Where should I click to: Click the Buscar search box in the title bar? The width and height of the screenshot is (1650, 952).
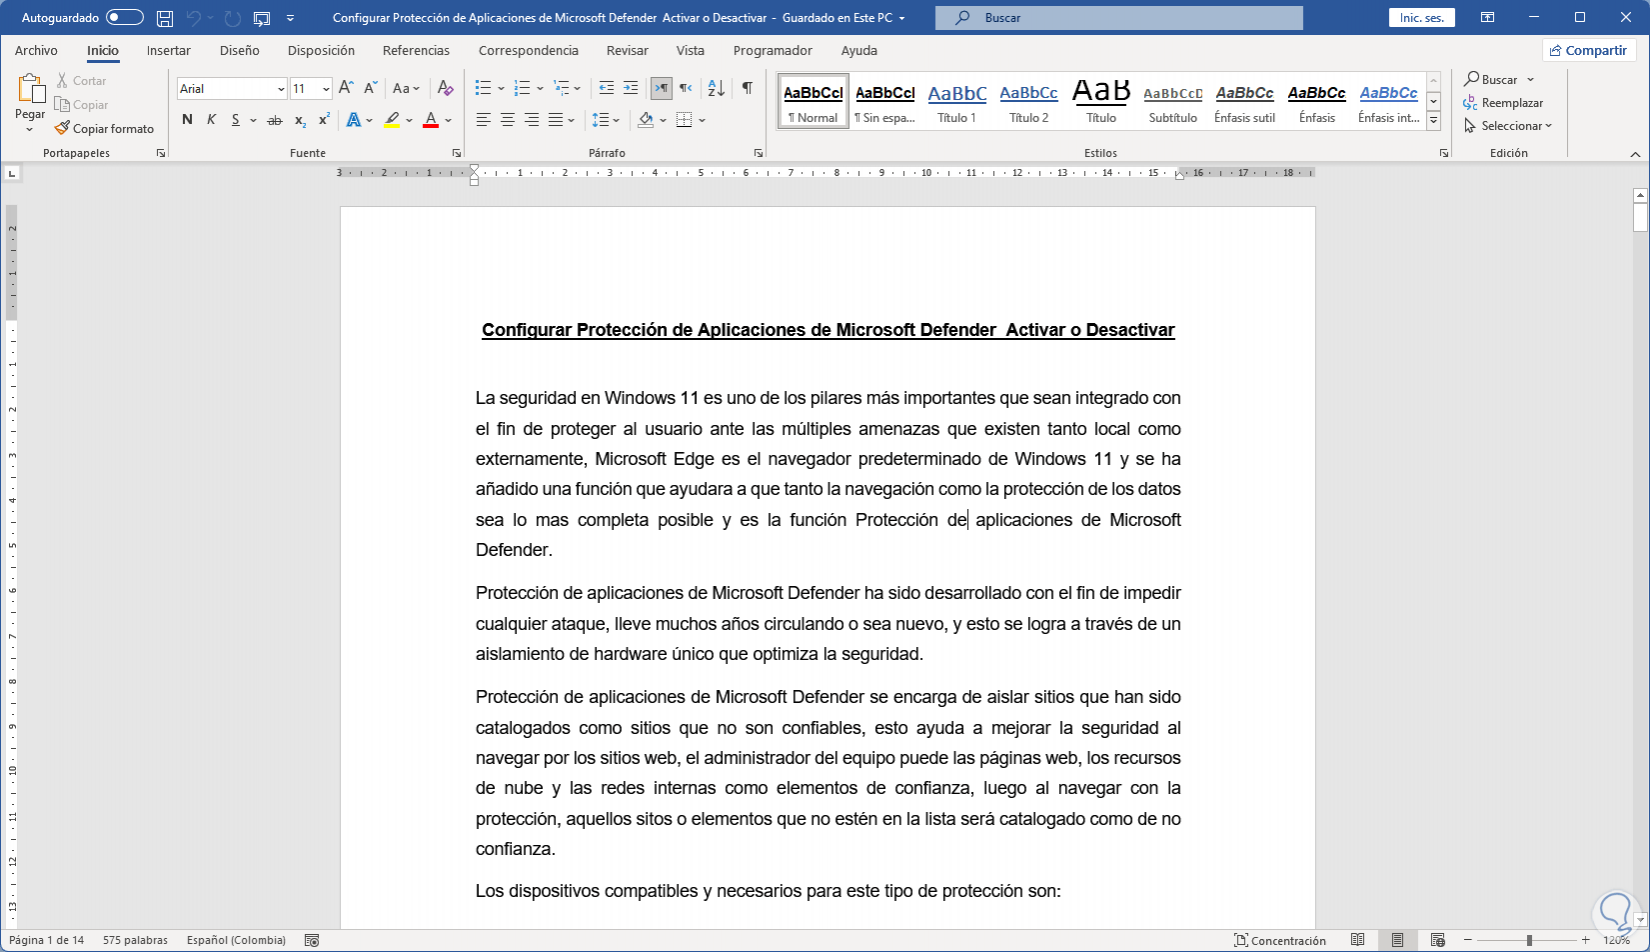tap(1119, 18)
